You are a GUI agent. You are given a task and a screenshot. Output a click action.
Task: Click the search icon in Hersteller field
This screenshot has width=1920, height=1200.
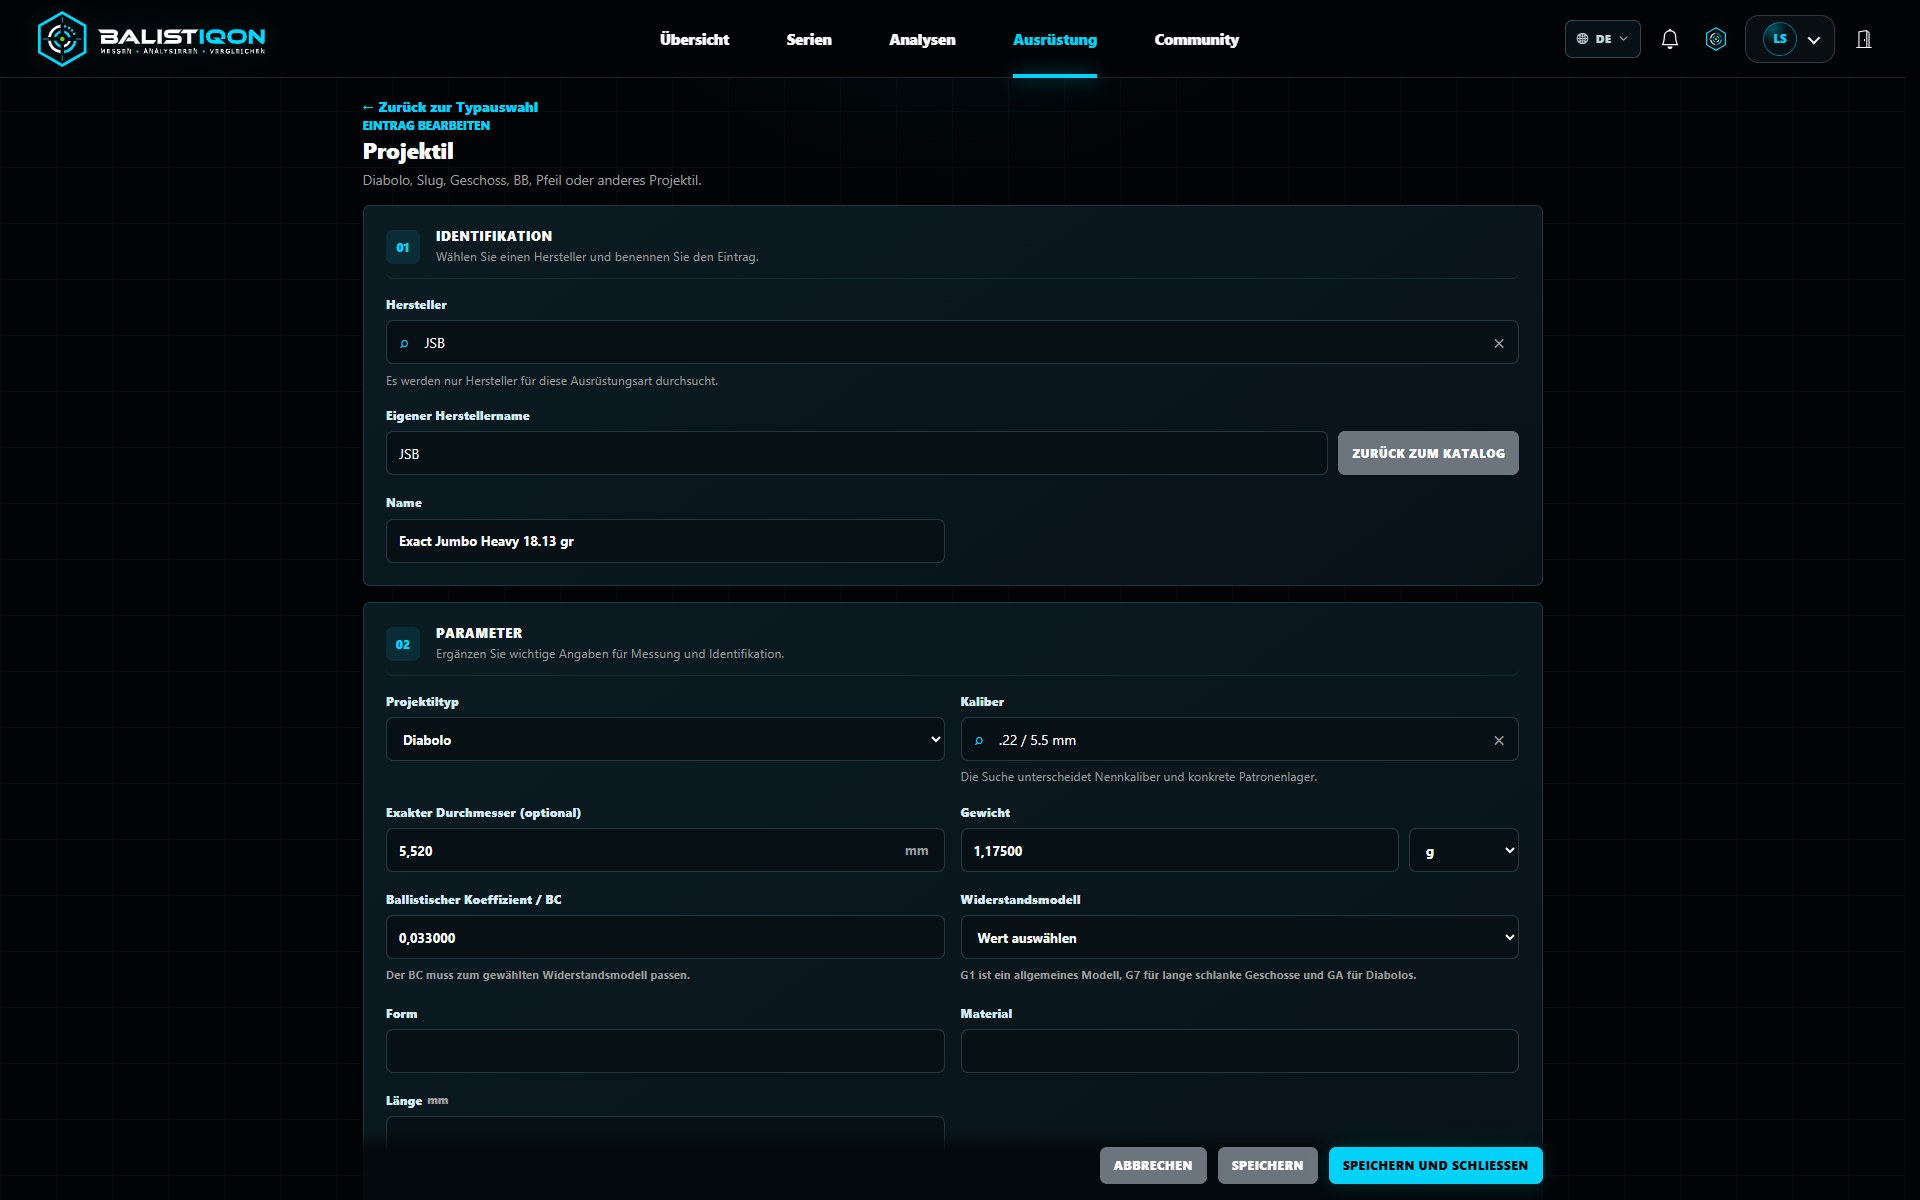(404, 343)
